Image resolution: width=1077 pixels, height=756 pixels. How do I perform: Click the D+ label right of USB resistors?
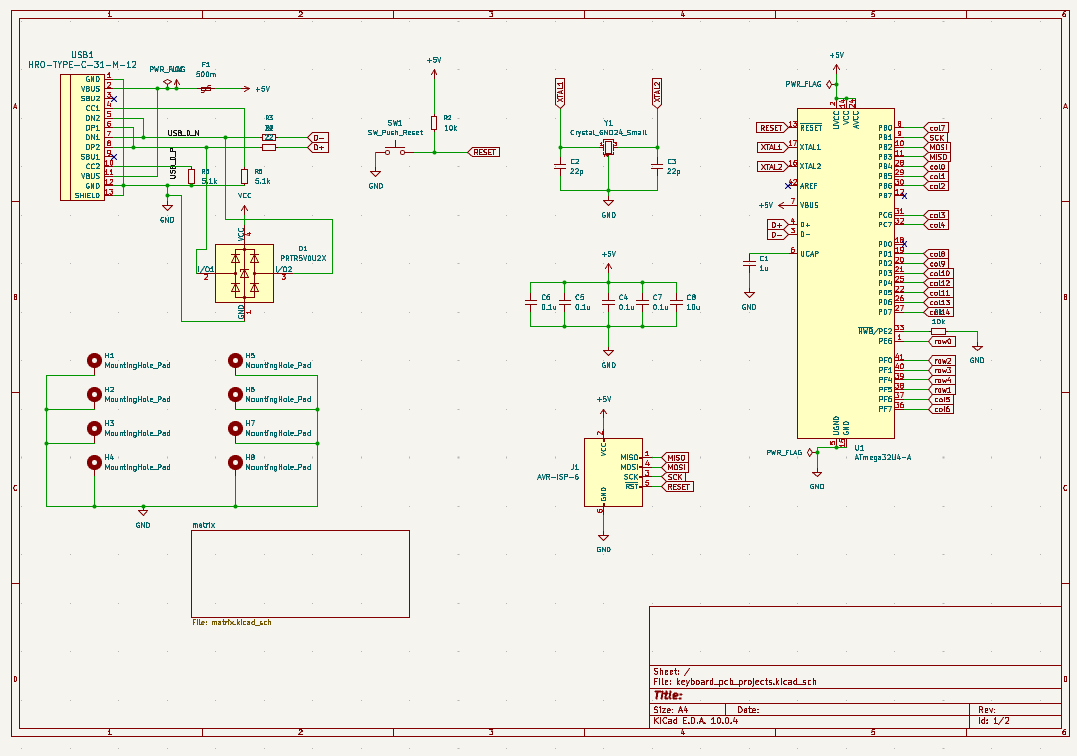(317, 147)
